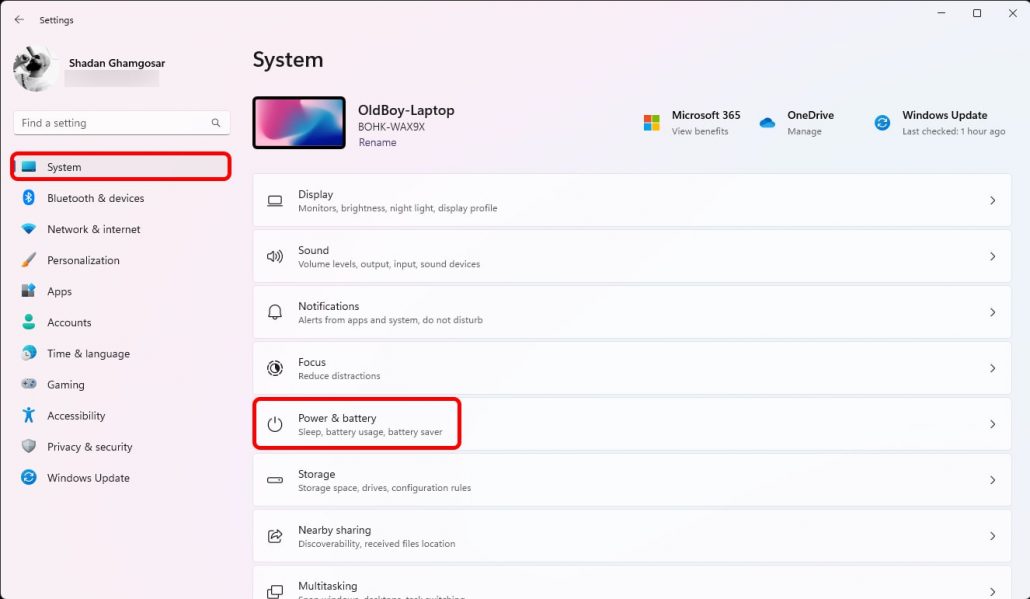
Task: Open the Apps section in sidebar
Action: (x=59, y=292)
